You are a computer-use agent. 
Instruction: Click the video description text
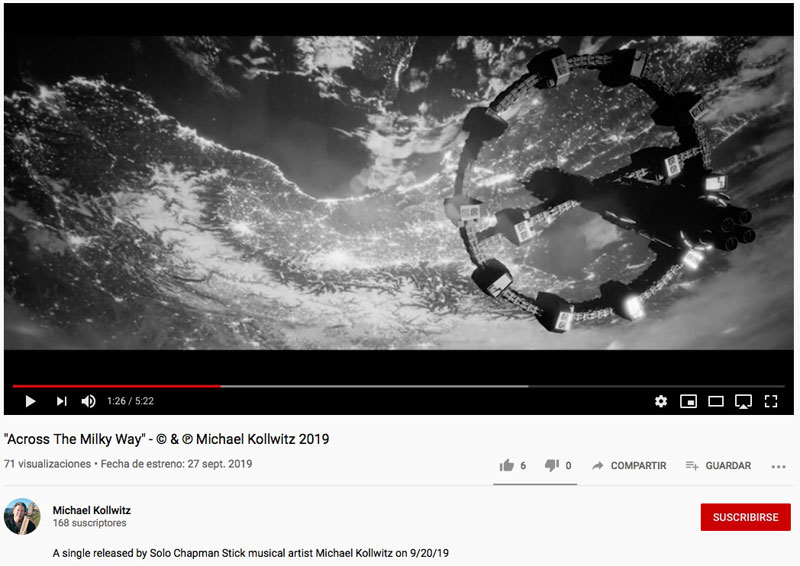tap(251, 553)
